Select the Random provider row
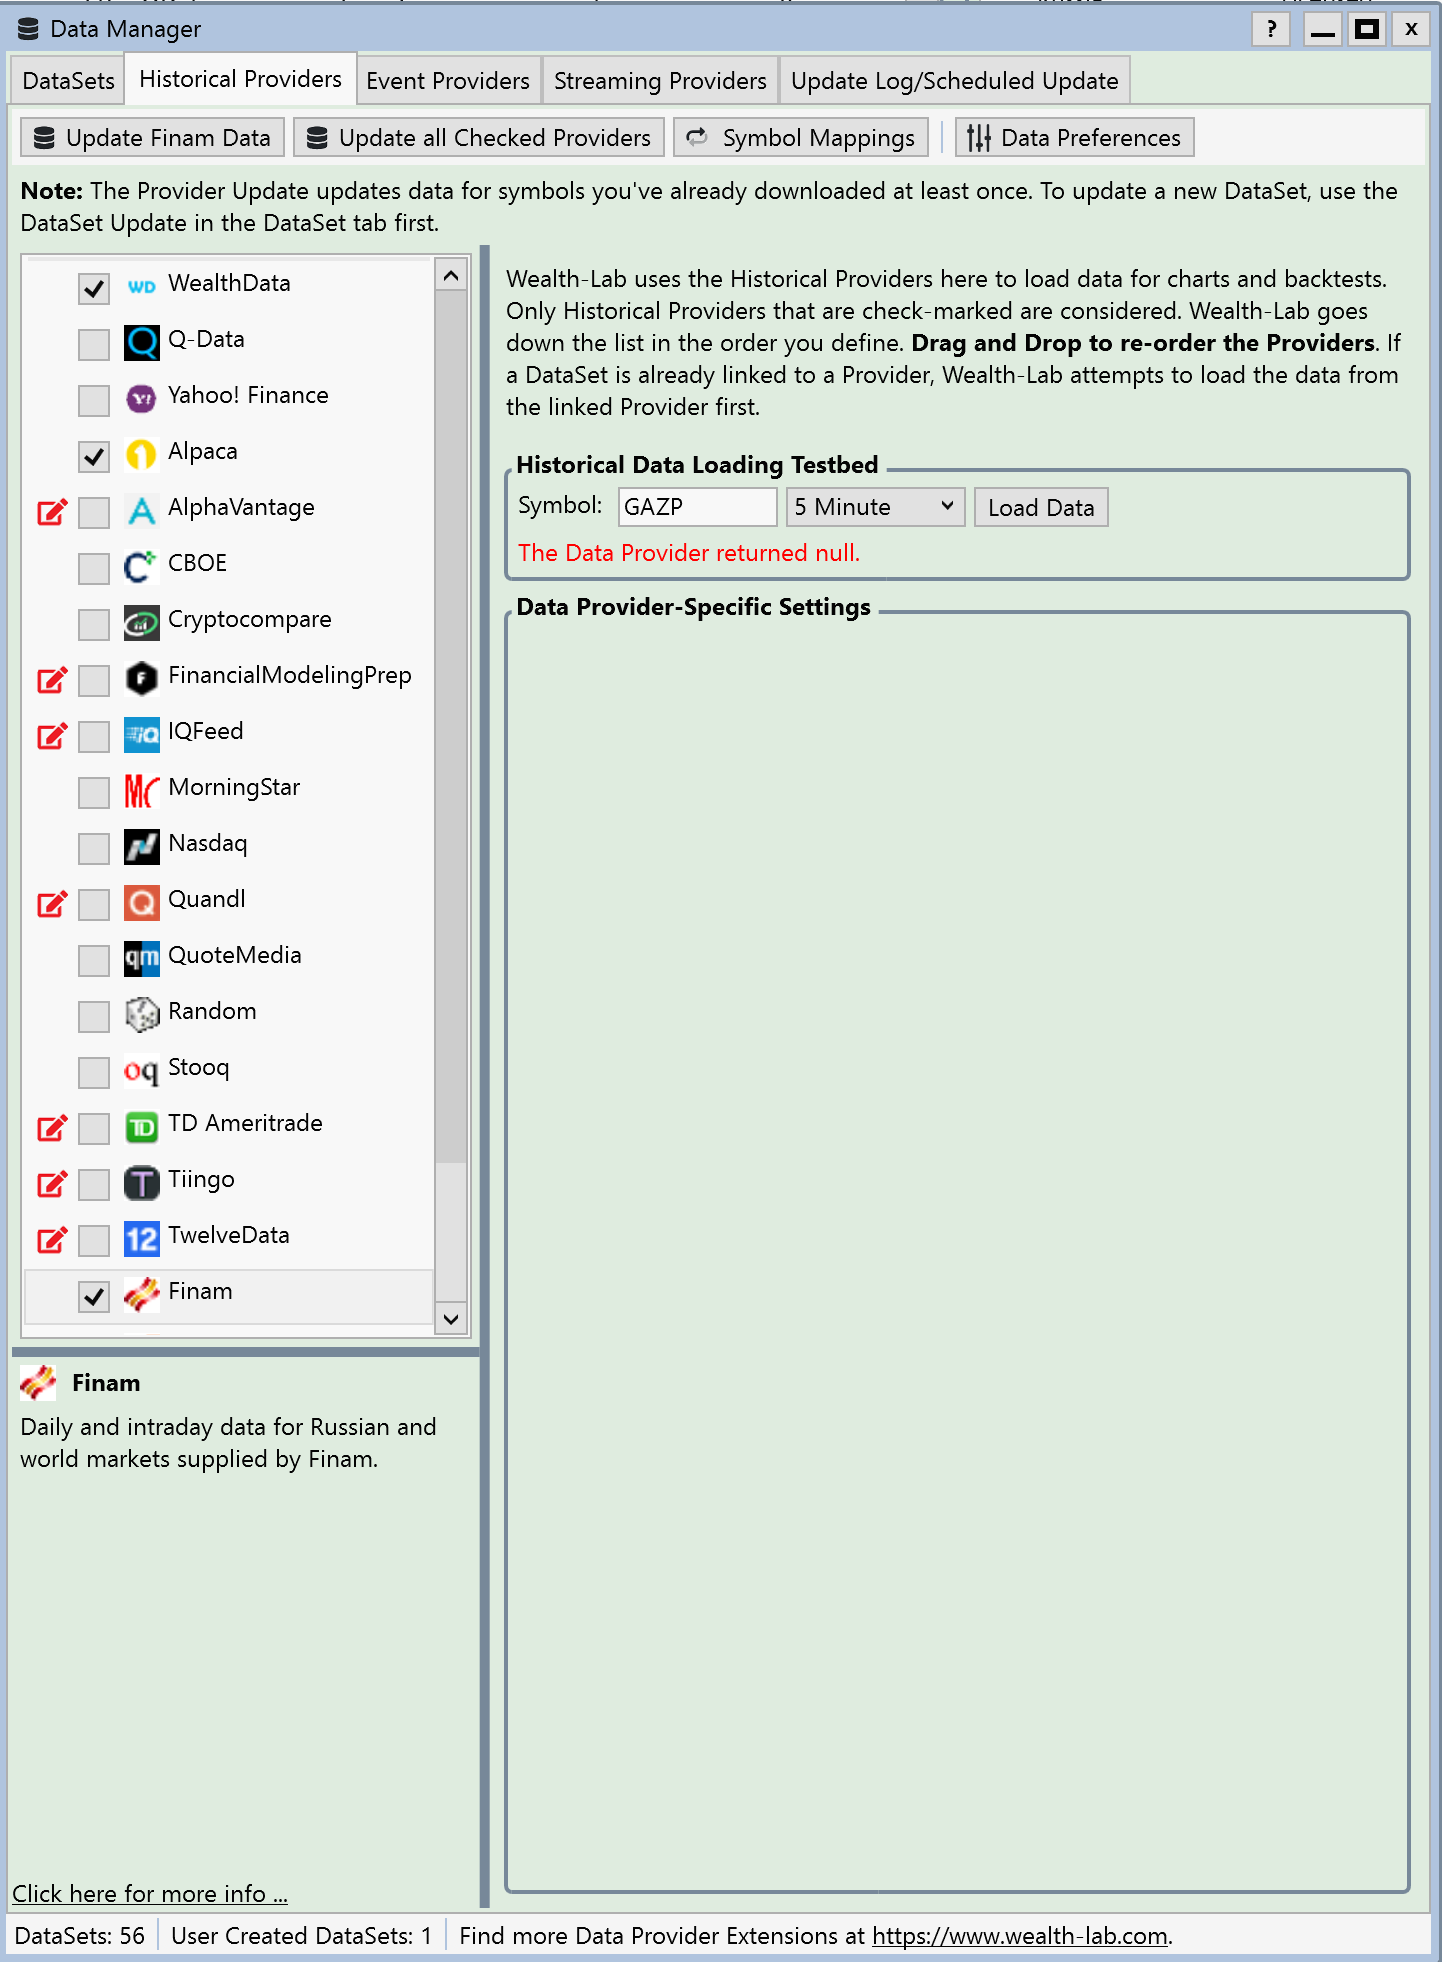 229,1015
